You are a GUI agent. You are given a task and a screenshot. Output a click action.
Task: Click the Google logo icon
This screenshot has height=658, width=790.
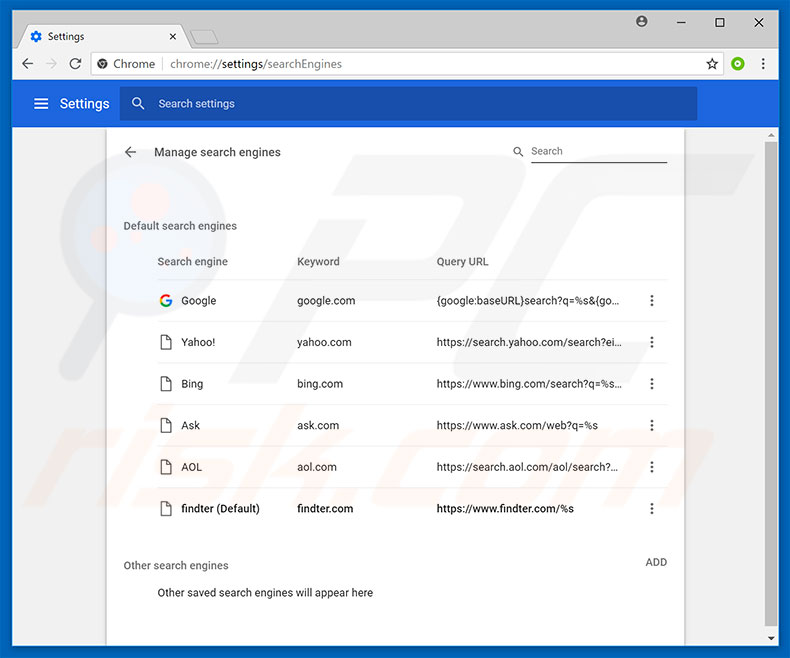(166, 301)
